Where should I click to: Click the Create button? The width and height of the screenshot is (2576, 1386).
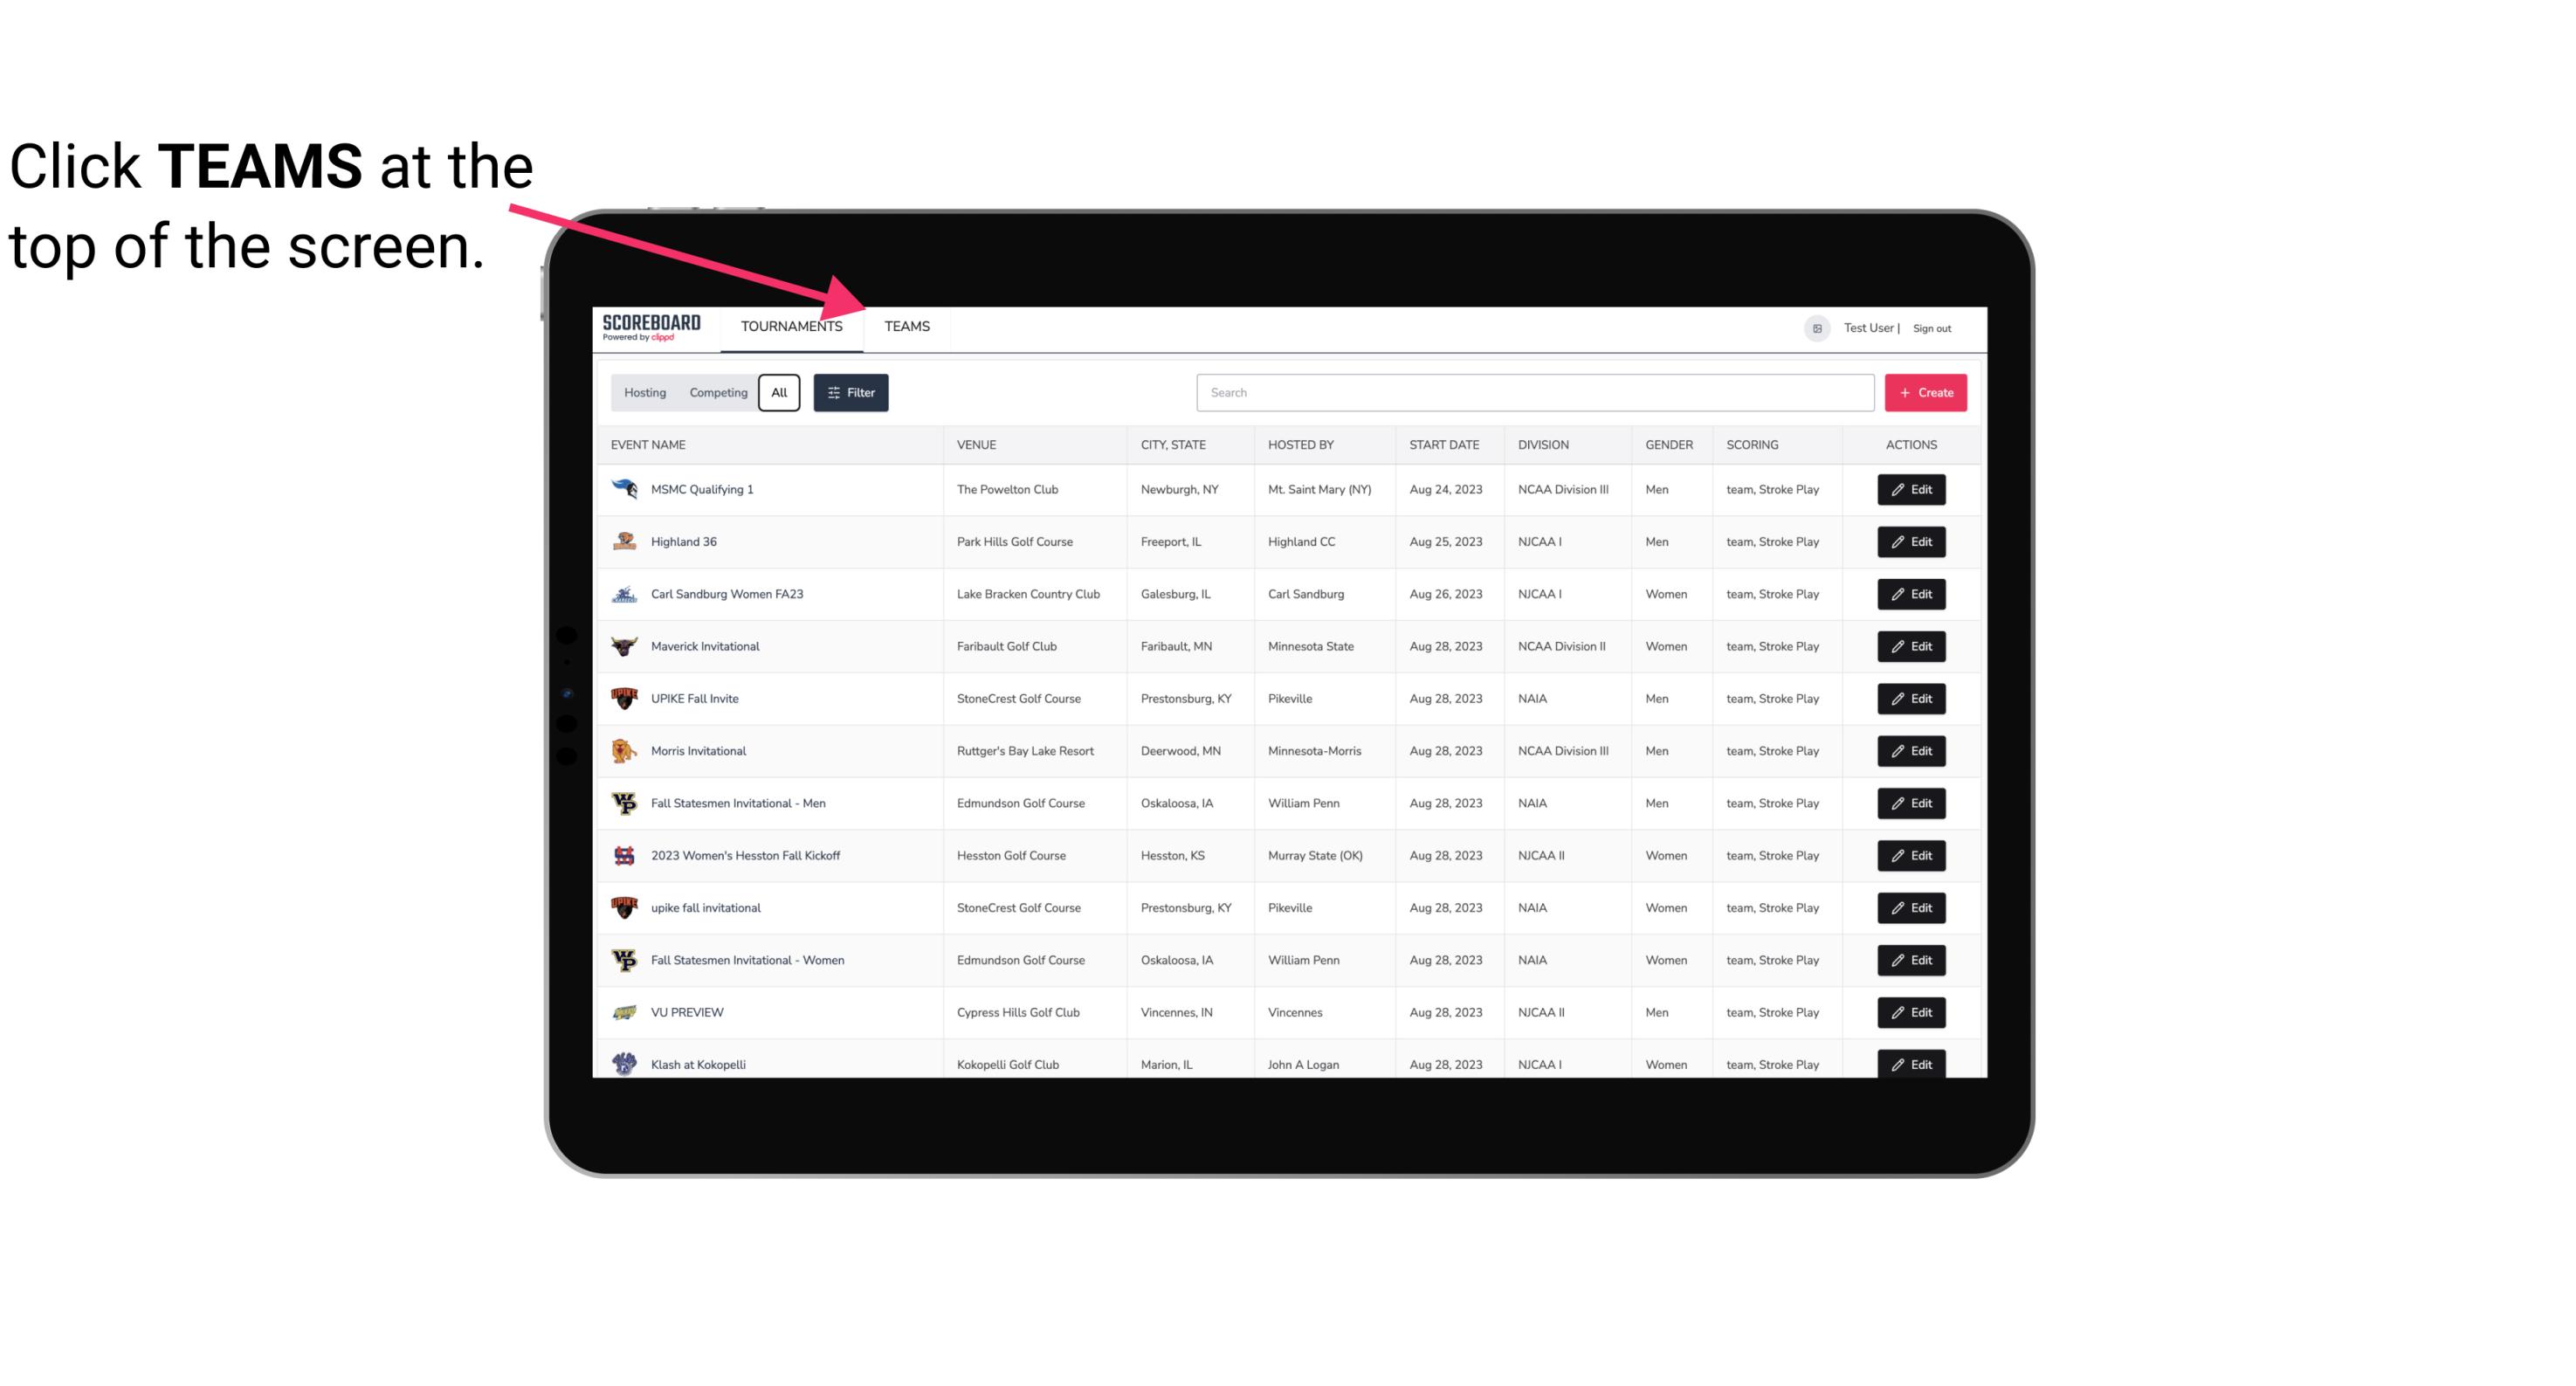point(1925,393)
